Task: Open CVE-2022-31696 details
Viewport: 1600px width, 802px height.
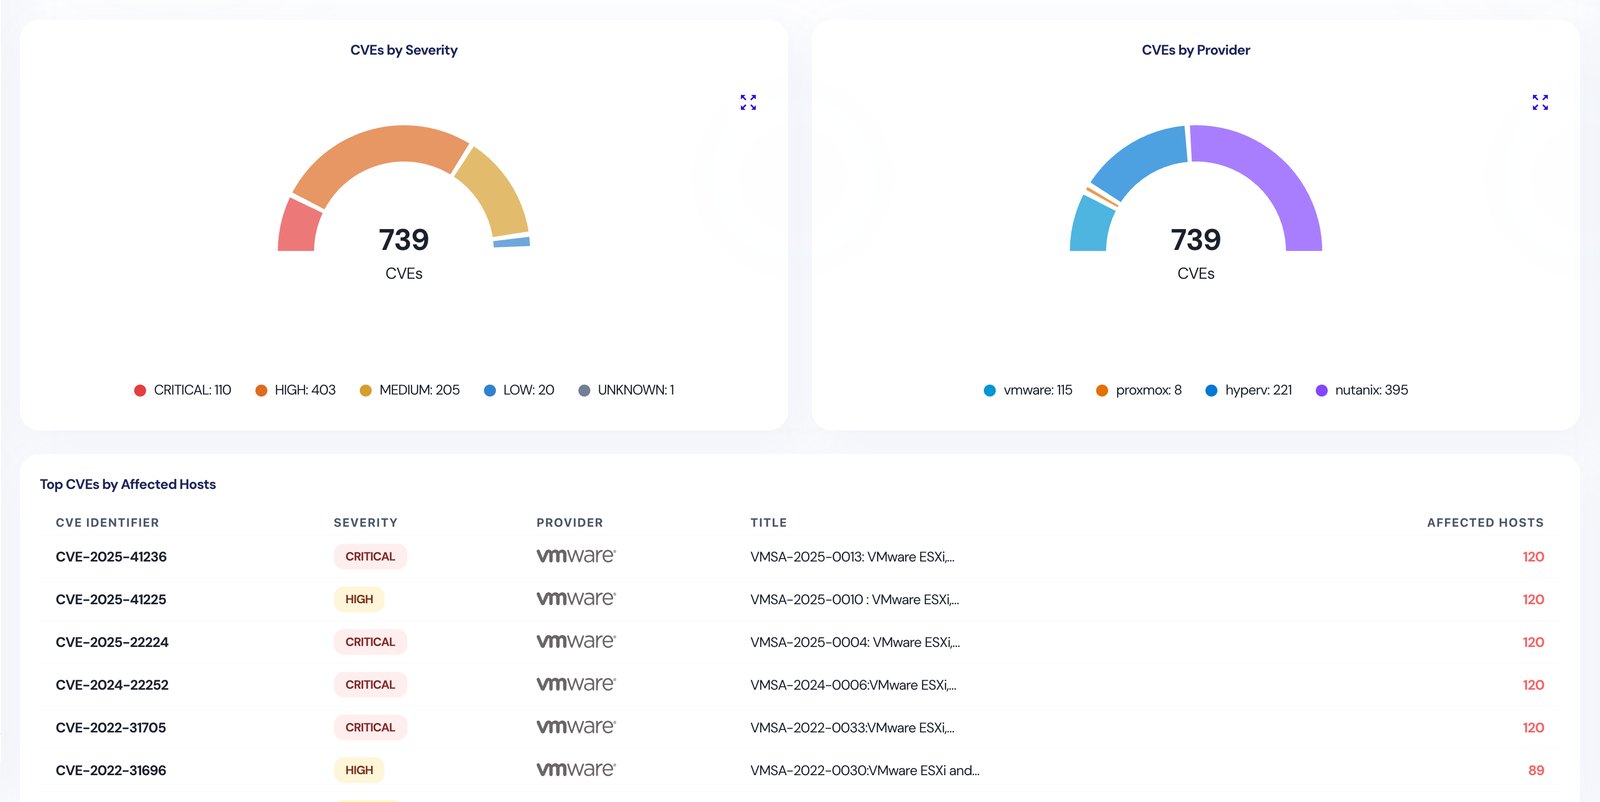Action: click(111, 770)
